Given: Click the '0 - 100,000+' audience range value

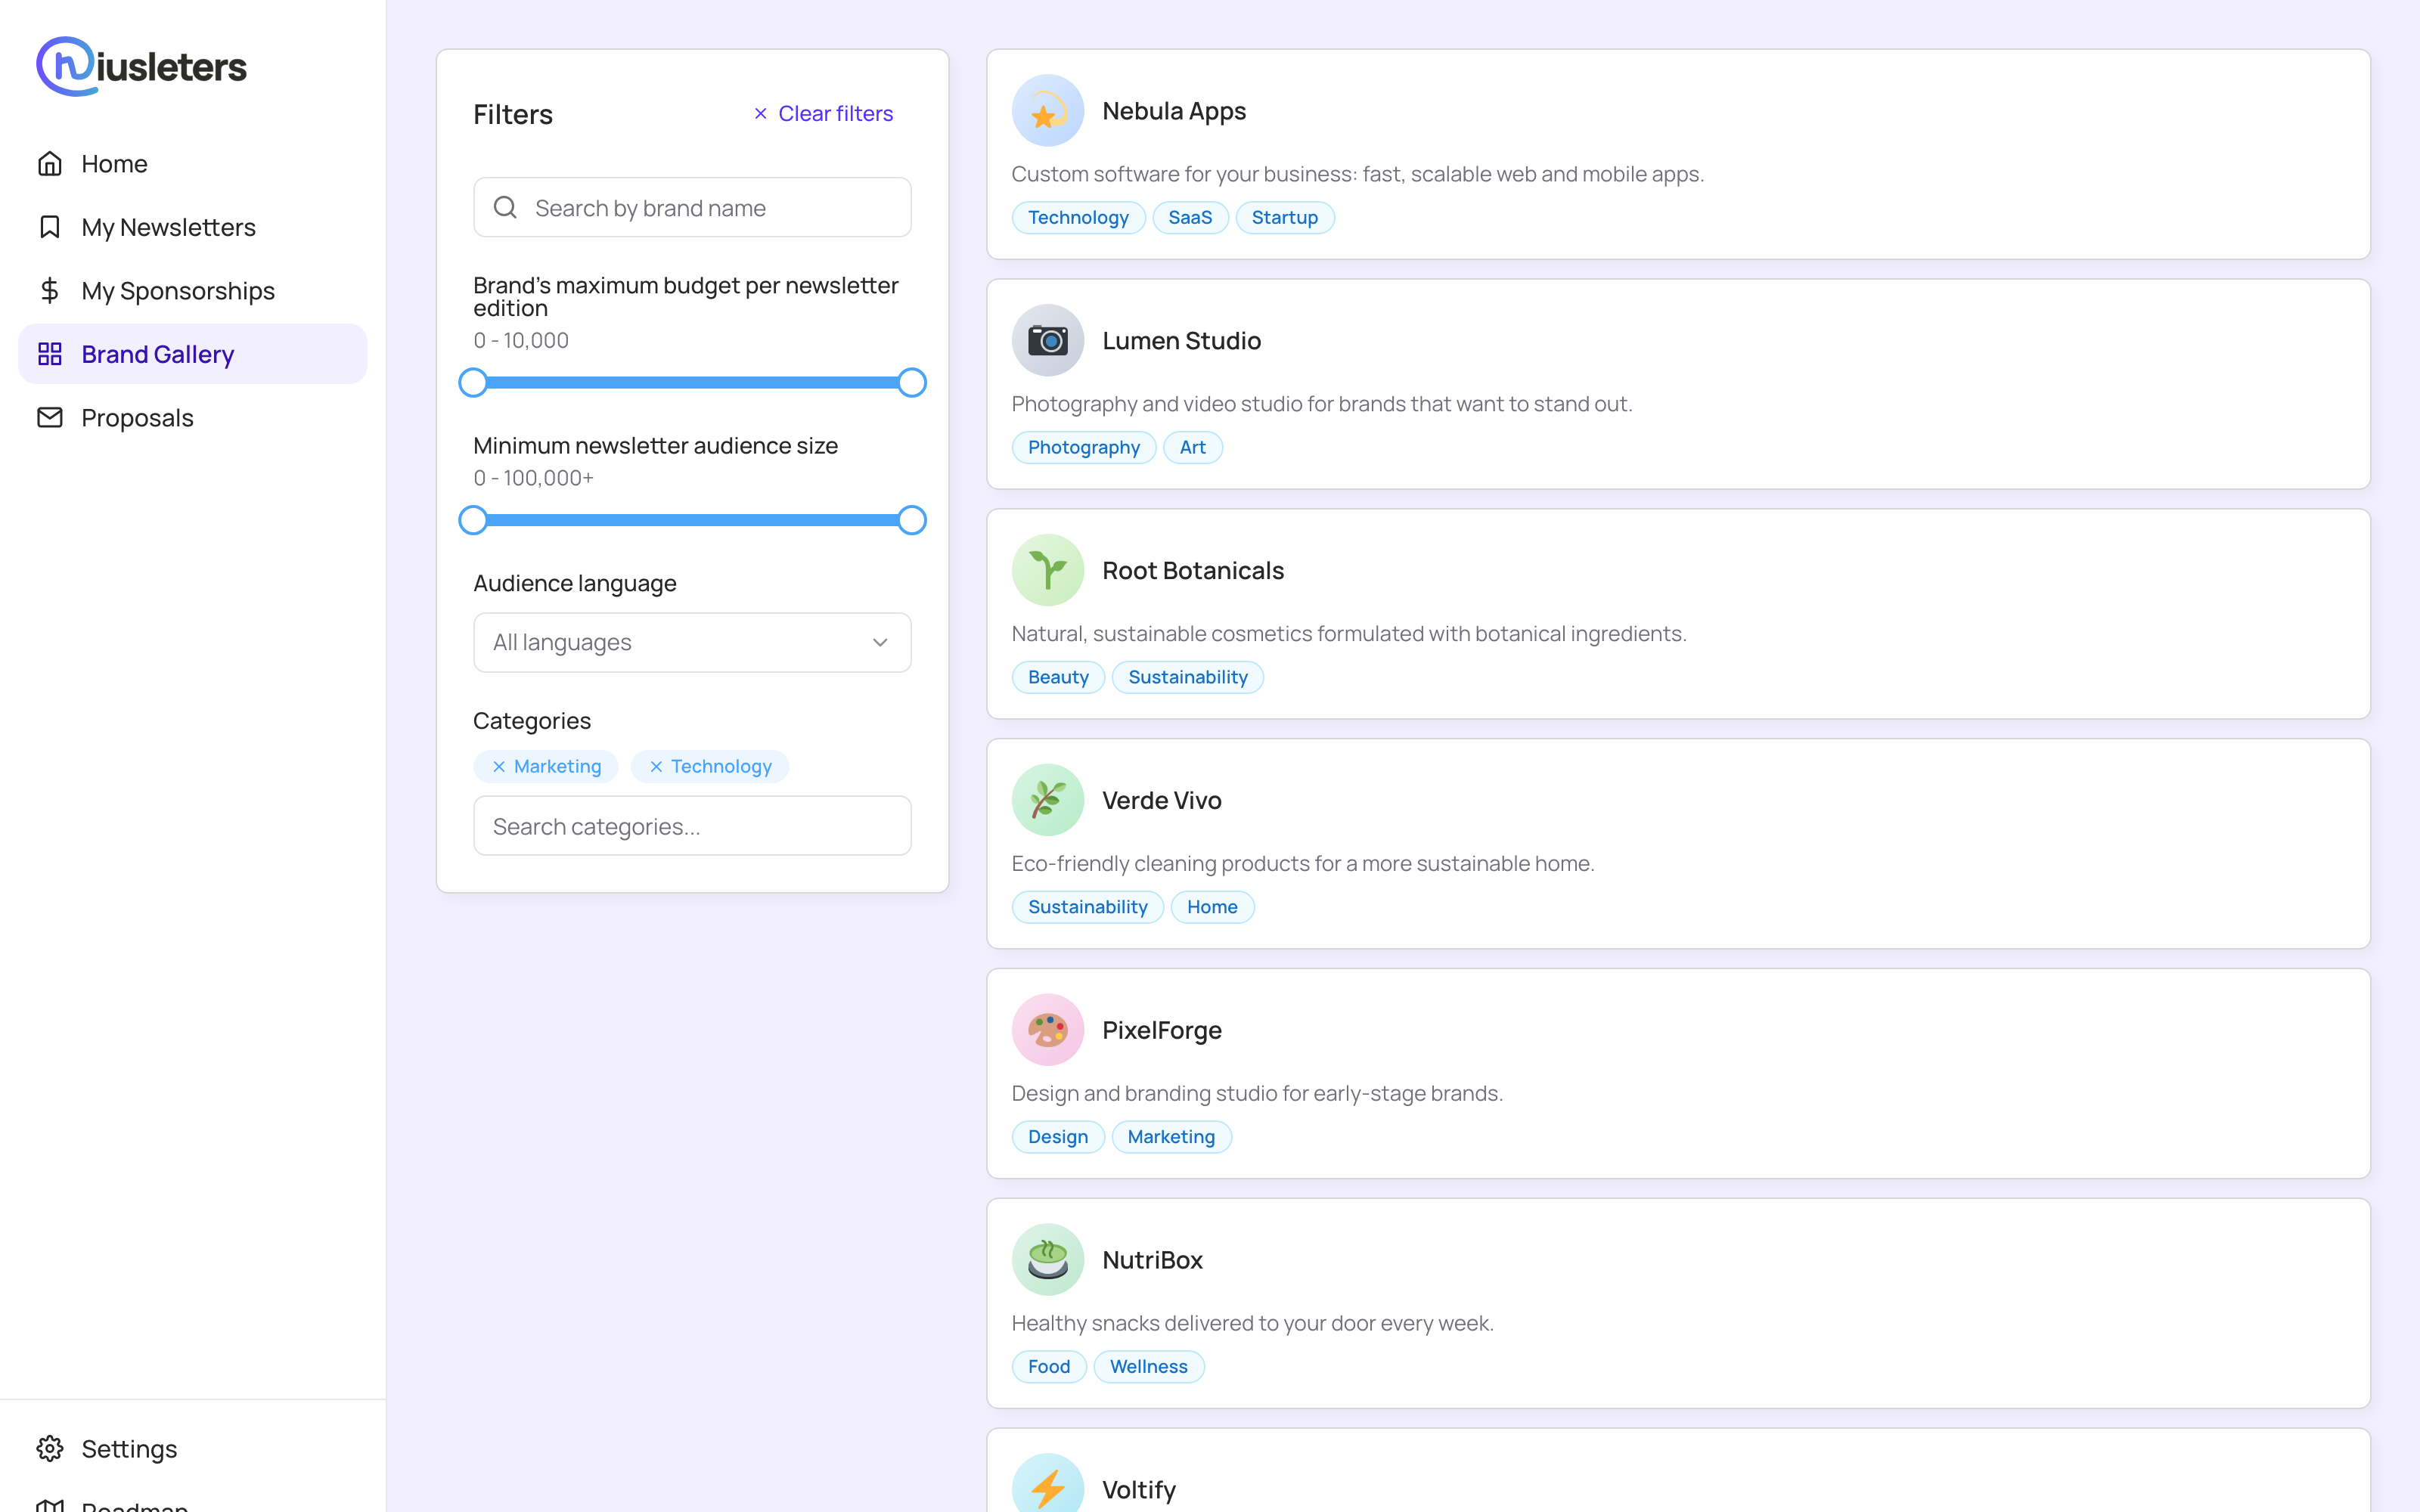Looking at the screenshot, I should click(533, 478).
